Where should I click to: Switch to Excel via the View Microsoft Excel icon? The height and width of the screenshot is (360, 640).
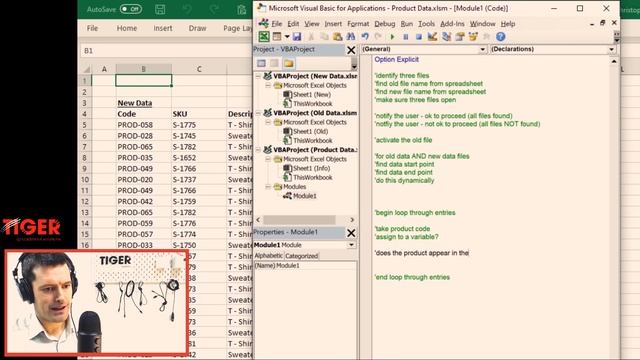[264, 37]
